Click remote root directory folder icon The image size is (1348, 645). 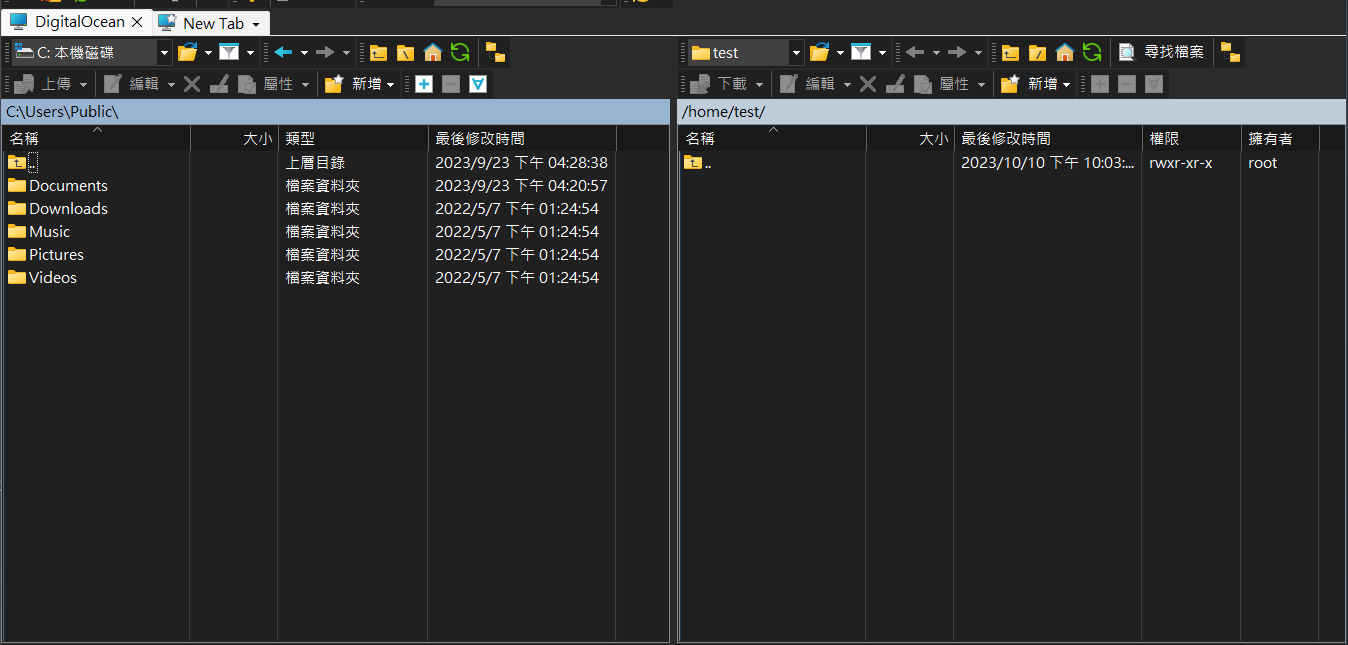1038,53
